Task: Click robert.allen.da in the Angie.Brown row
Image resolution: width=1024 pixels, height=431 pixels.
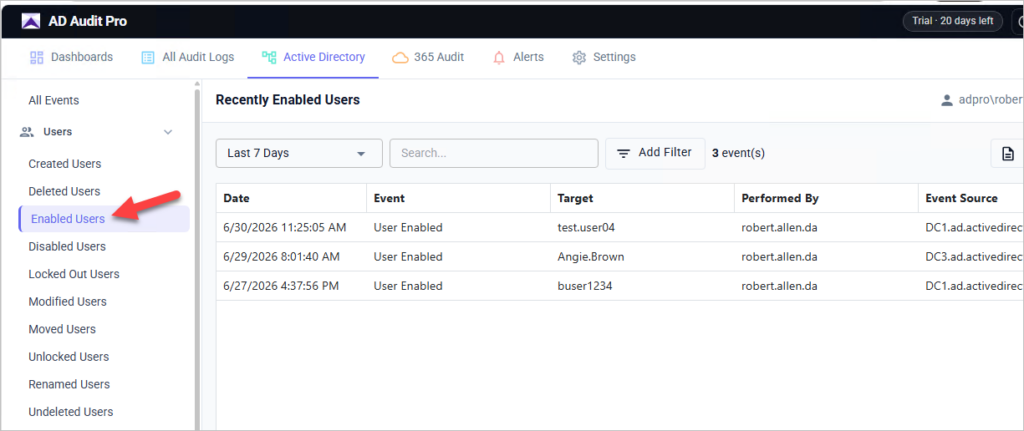Action: [779, 257]
